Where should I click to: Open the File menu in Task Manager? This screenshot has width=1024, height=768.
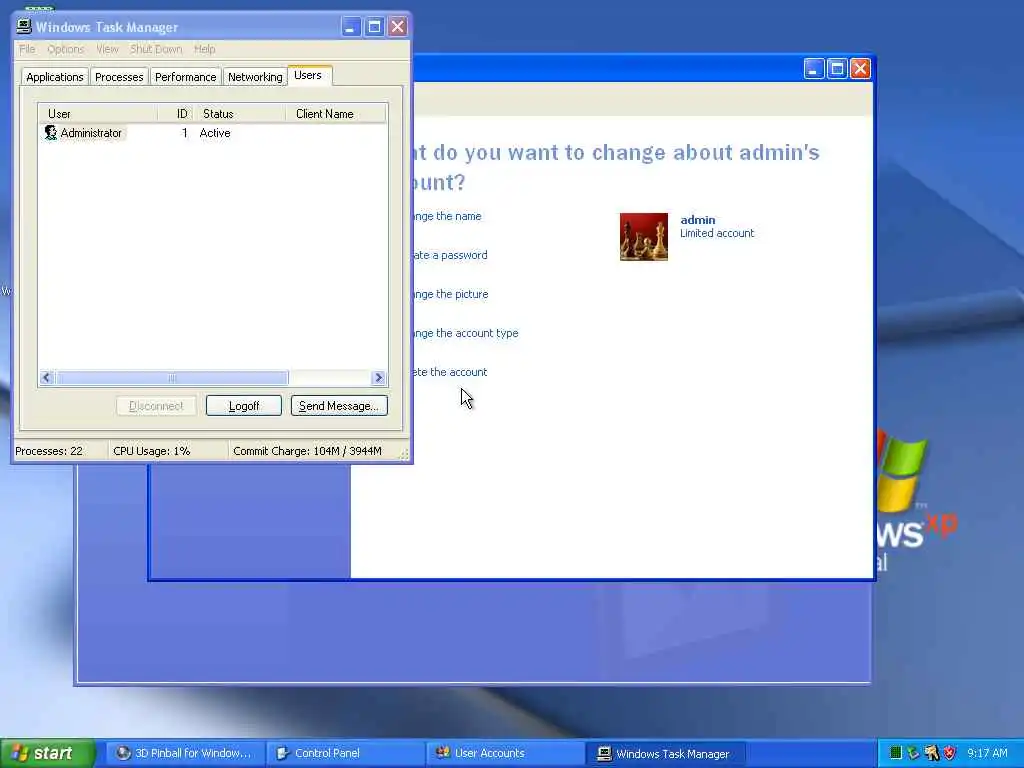click(x=27, y=49)
